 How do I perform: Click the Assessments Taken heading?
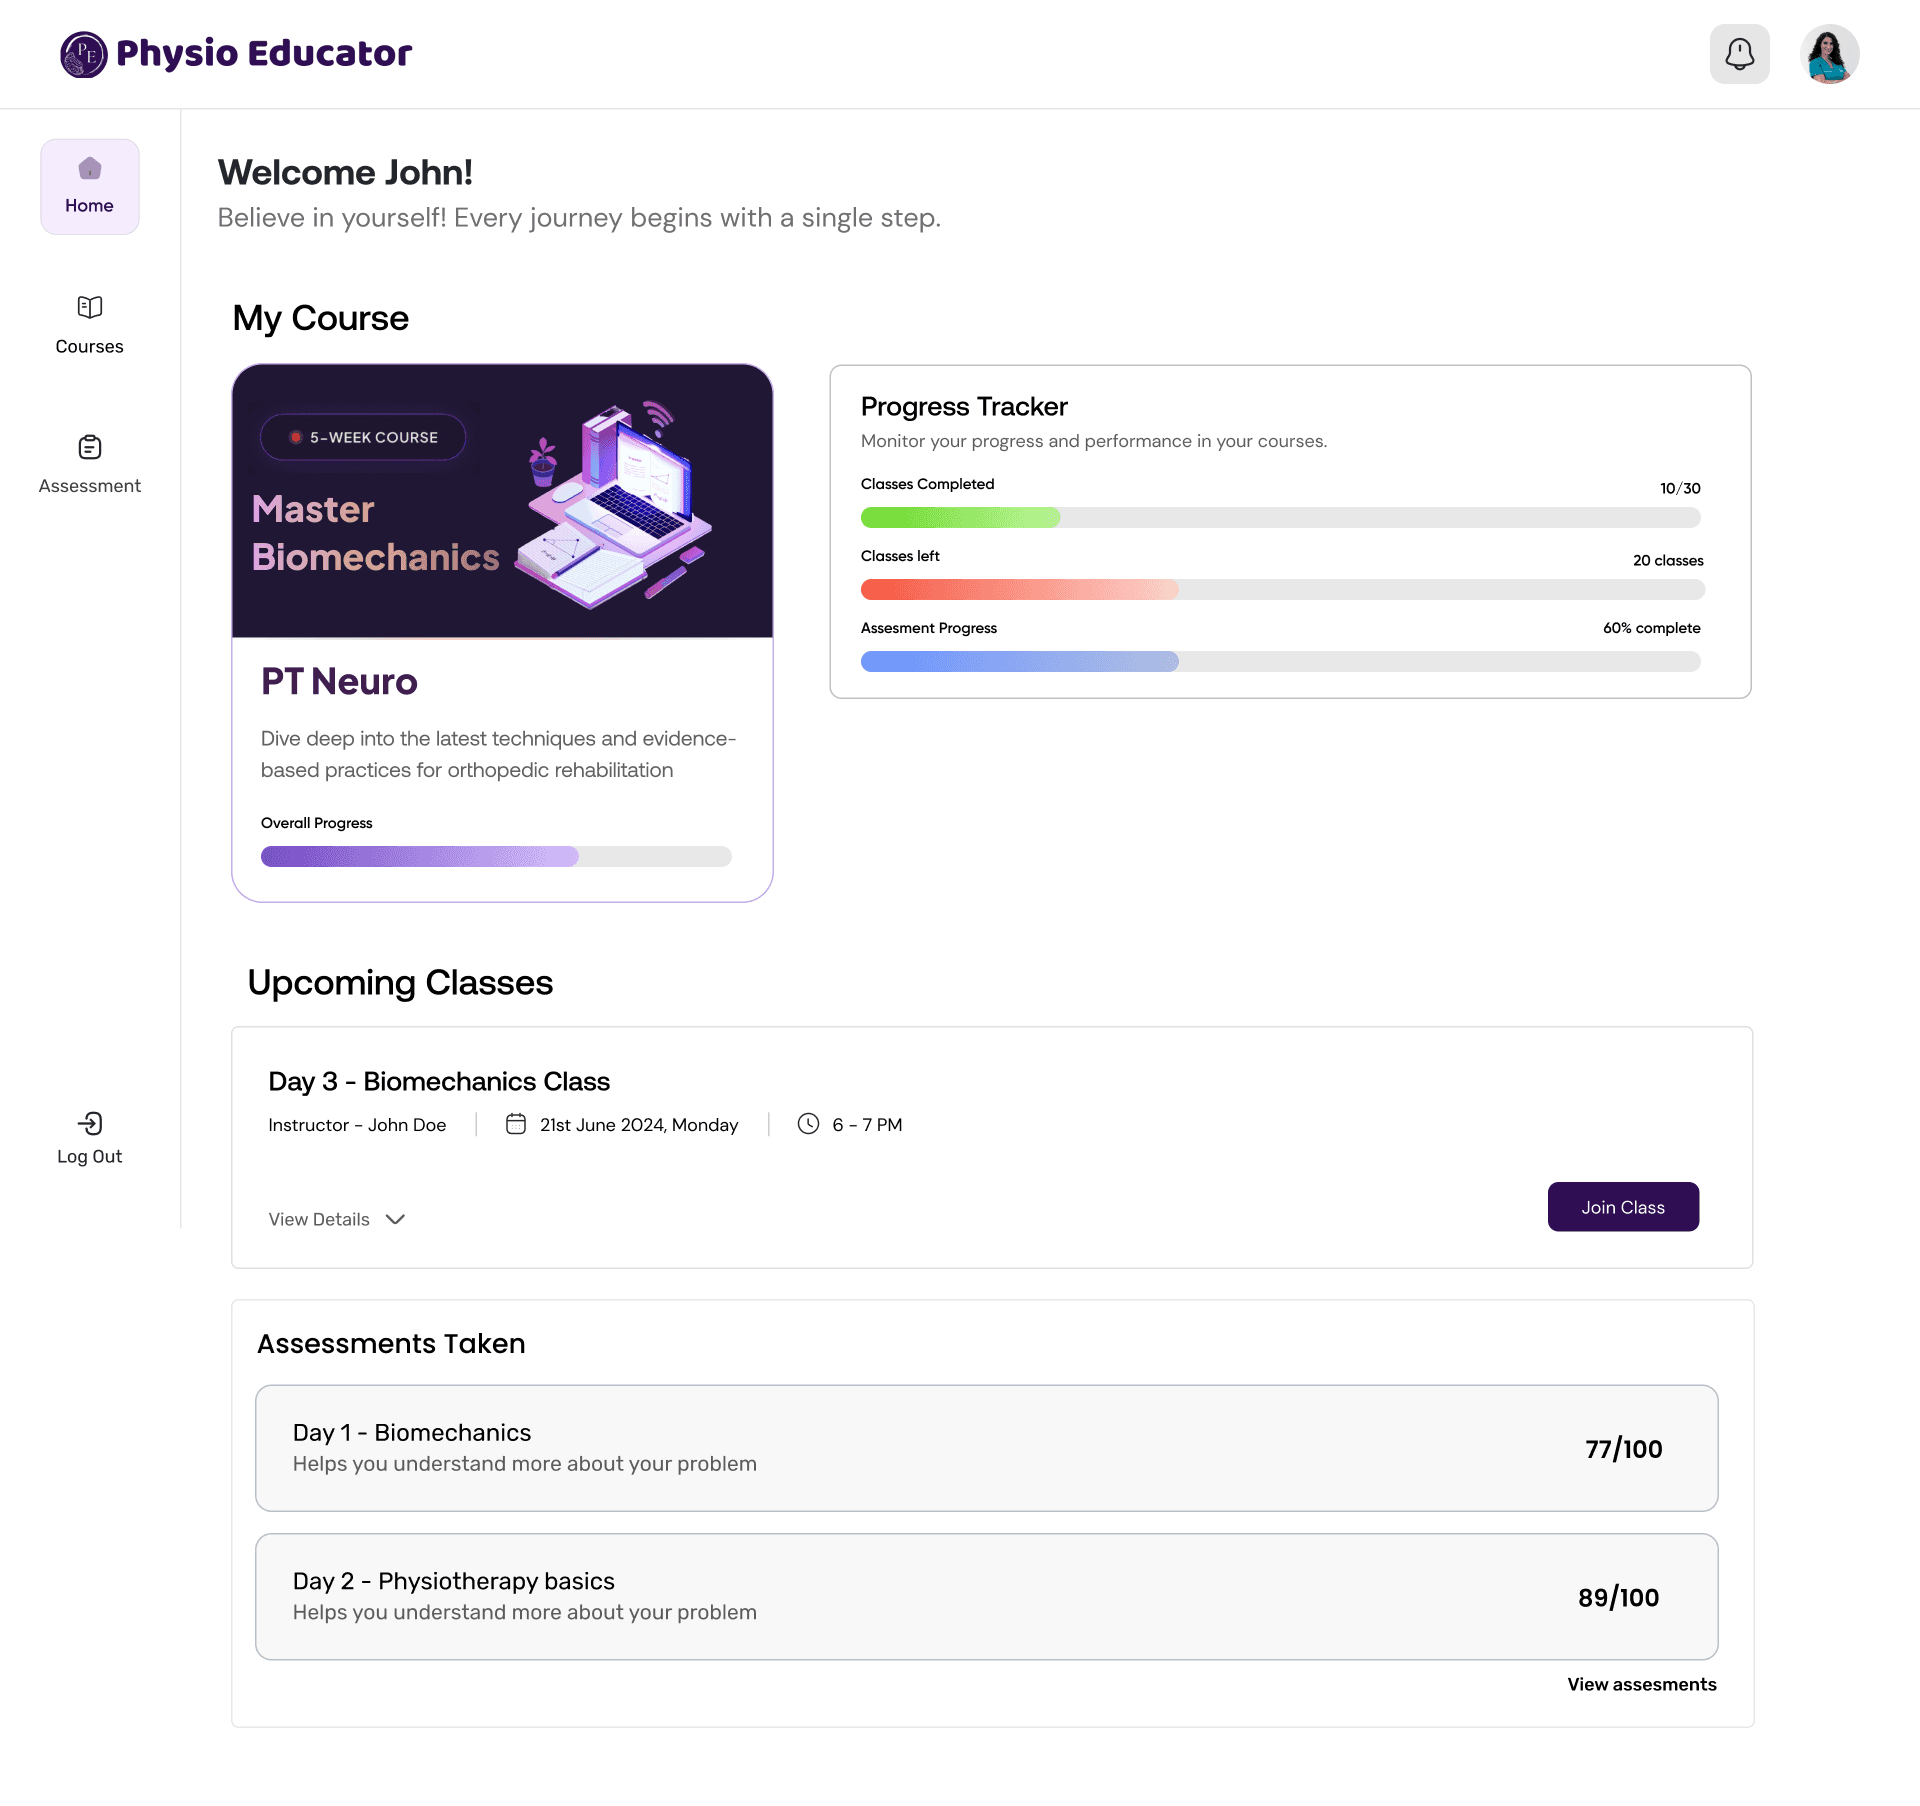(391, 1343)
